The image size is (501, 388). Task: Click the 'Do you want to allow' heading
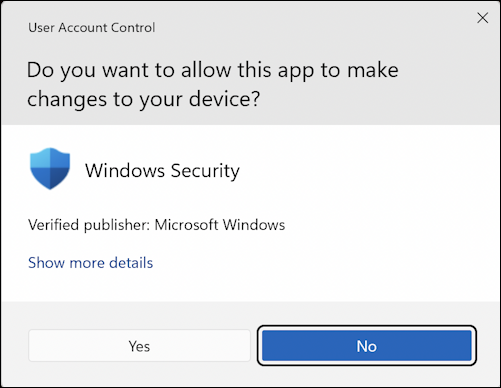213,84
